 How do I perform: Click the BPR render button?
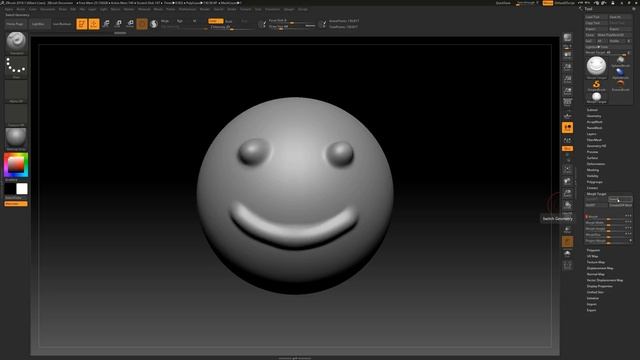pyautogui.click(x=567, y=38)
